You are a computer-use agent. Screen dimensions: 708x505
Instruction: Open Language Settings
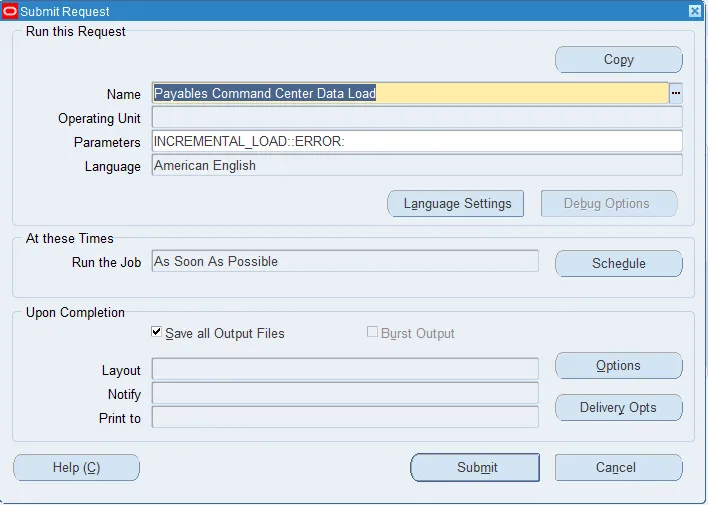click(x=456, y=204)
